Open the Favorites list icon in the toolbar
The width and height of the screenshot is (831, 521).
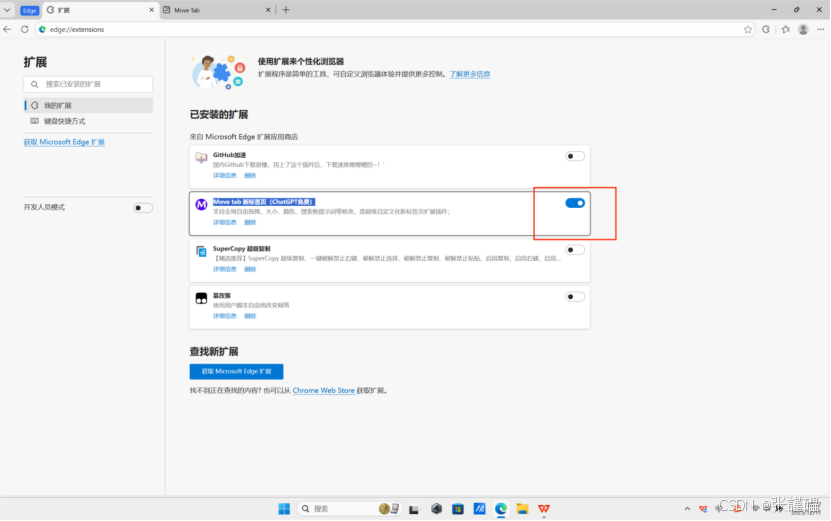(x=785, y=30)
